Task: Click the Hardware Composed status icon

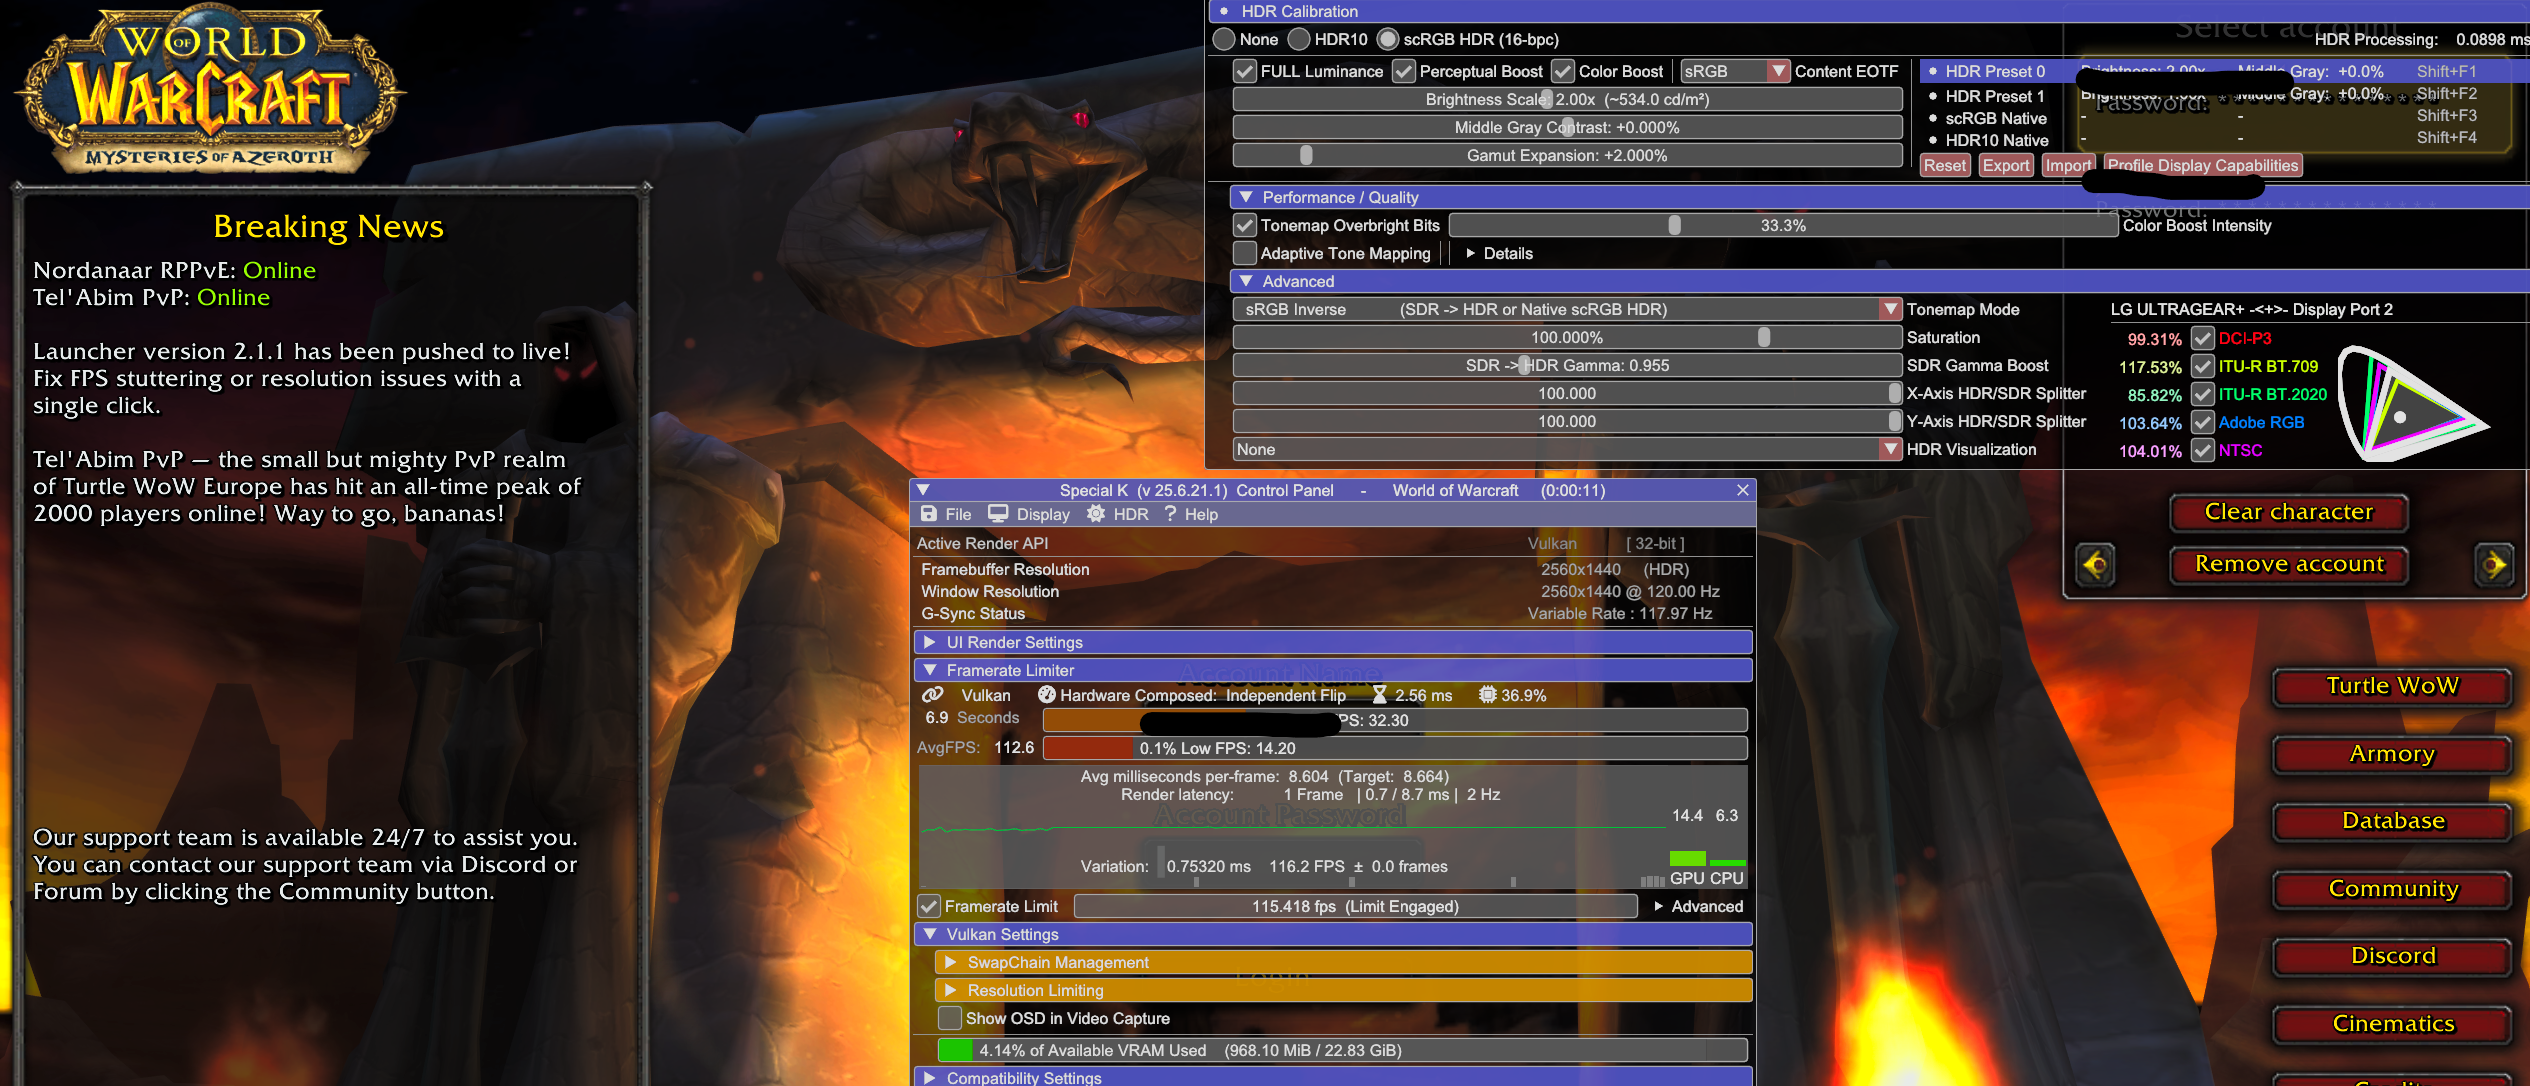Action: point(1047,695)
